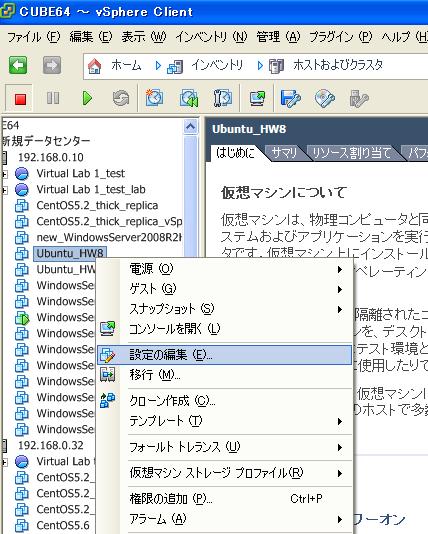This screenshot has height=534, width=428.
Task: Click the green back navigation arrow
Action: [18, 65]
